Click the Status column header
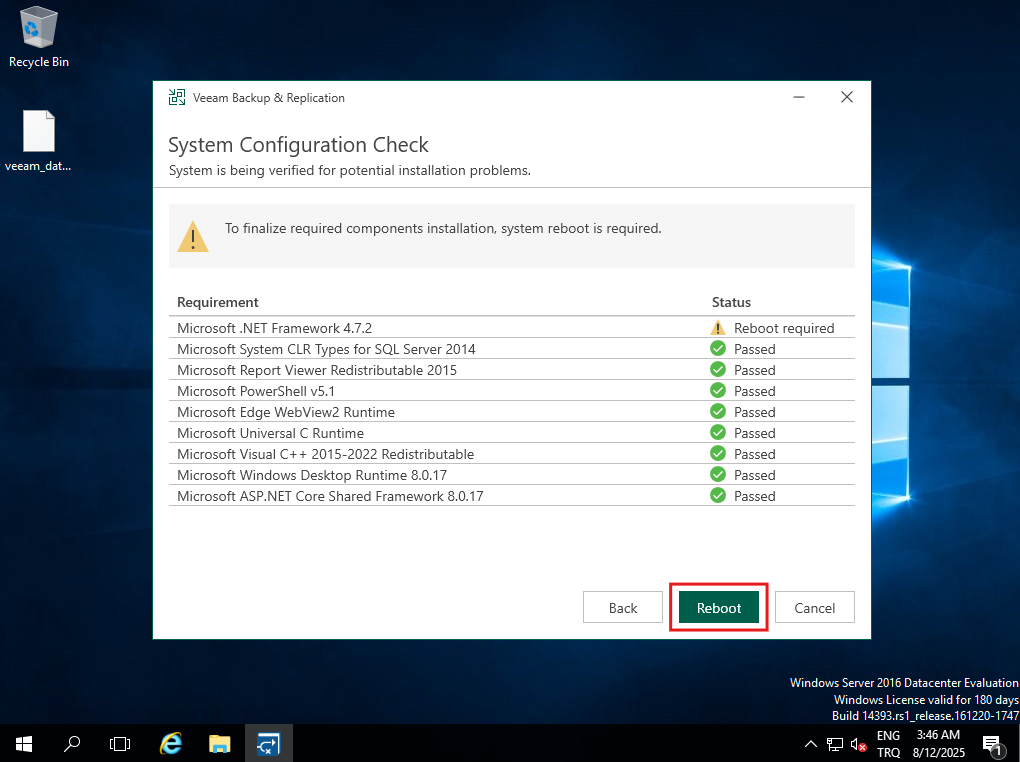1020x762 pixels. [731, 302]
